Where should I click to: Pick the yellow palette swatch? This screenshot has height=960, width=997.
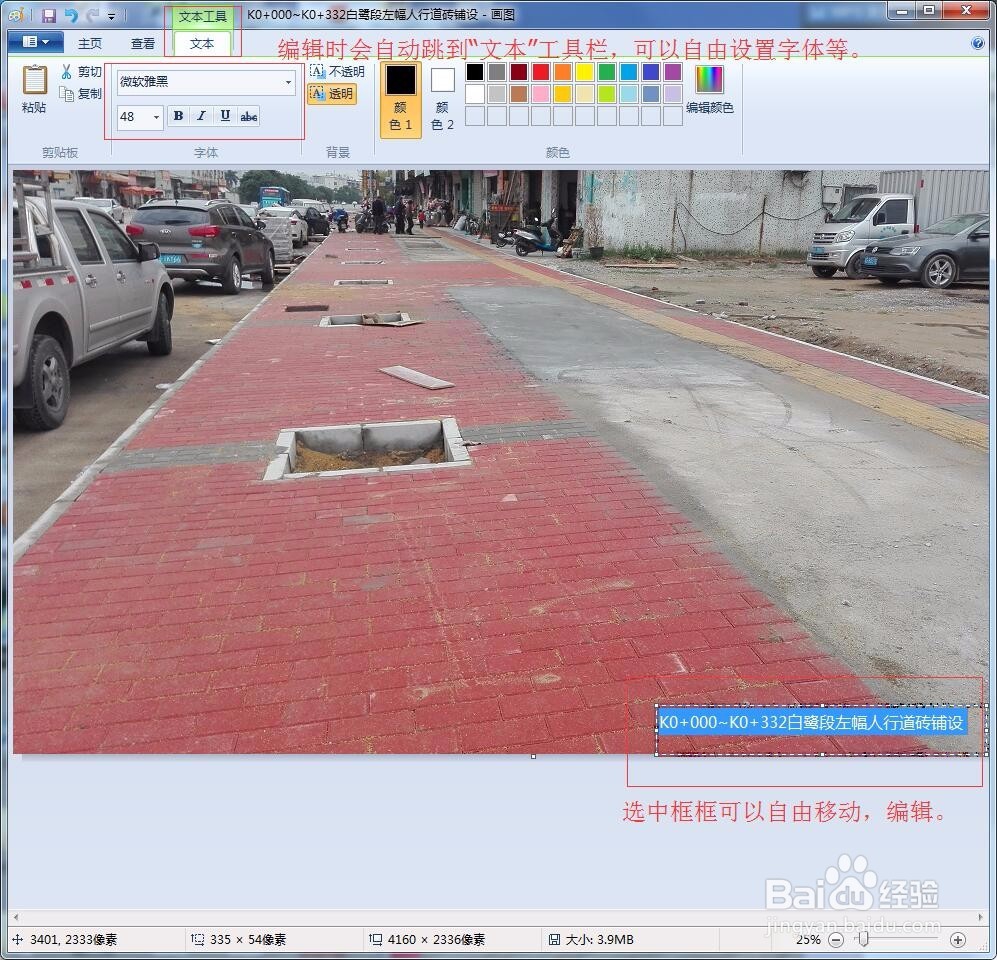point(584,72)
